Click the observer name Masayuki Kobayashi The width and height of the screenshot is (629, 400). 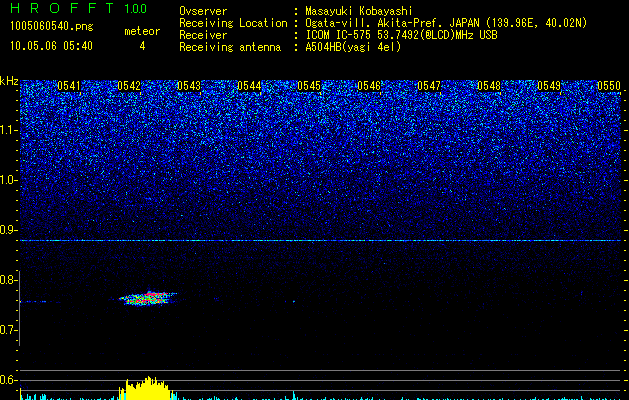point(359,11)
